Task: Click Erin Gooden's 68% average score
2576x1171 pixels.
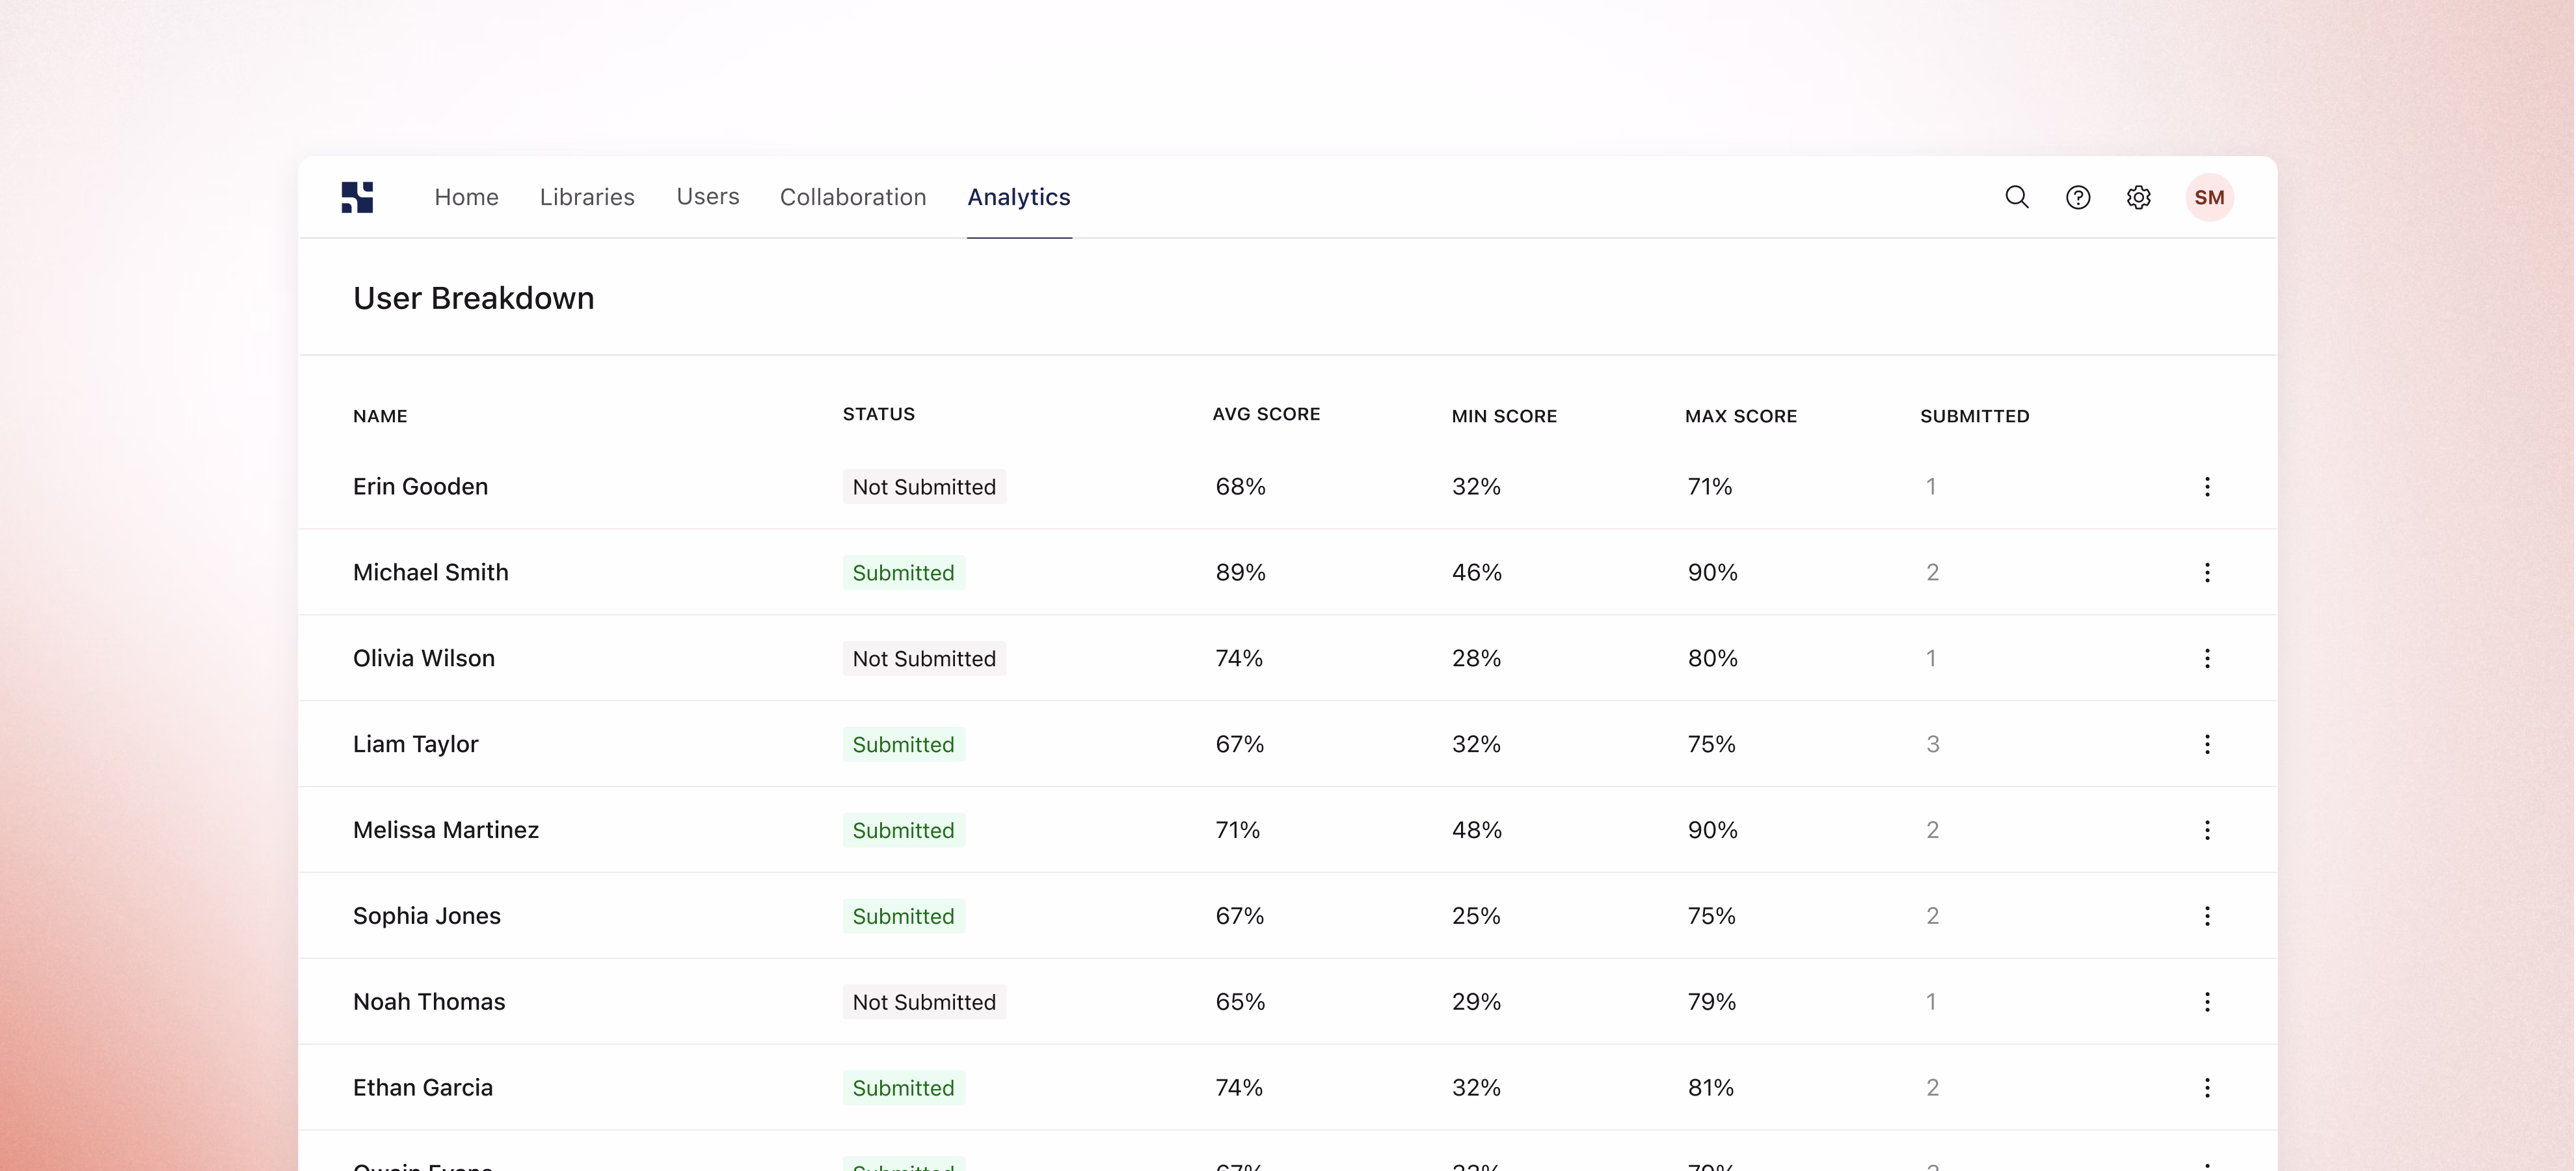Action: click(x=1241, y=487)
